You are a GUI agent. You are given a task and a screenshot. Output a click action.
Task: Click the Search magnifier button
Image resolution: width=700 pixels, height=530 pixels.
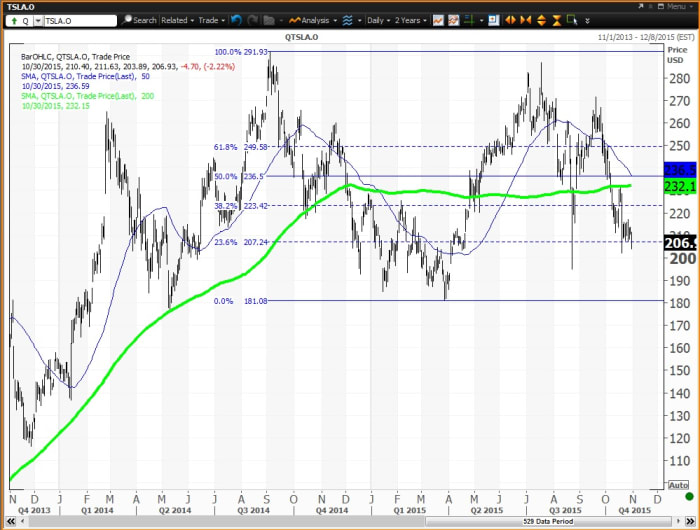click(138, 20)
